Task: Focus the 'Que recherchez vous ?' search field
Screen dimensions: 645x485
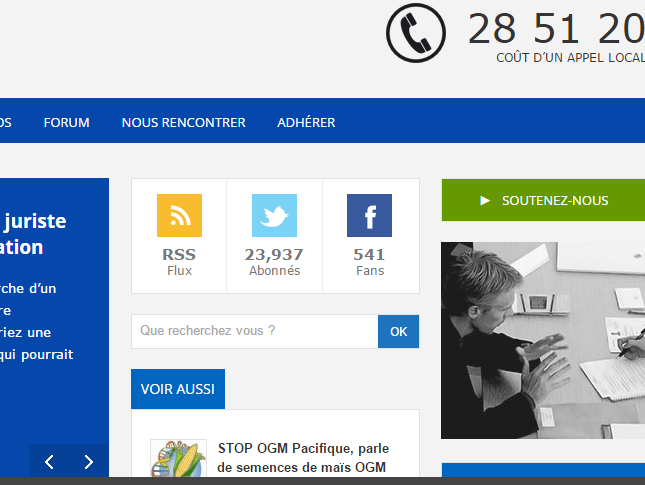Action: point(254,331)
